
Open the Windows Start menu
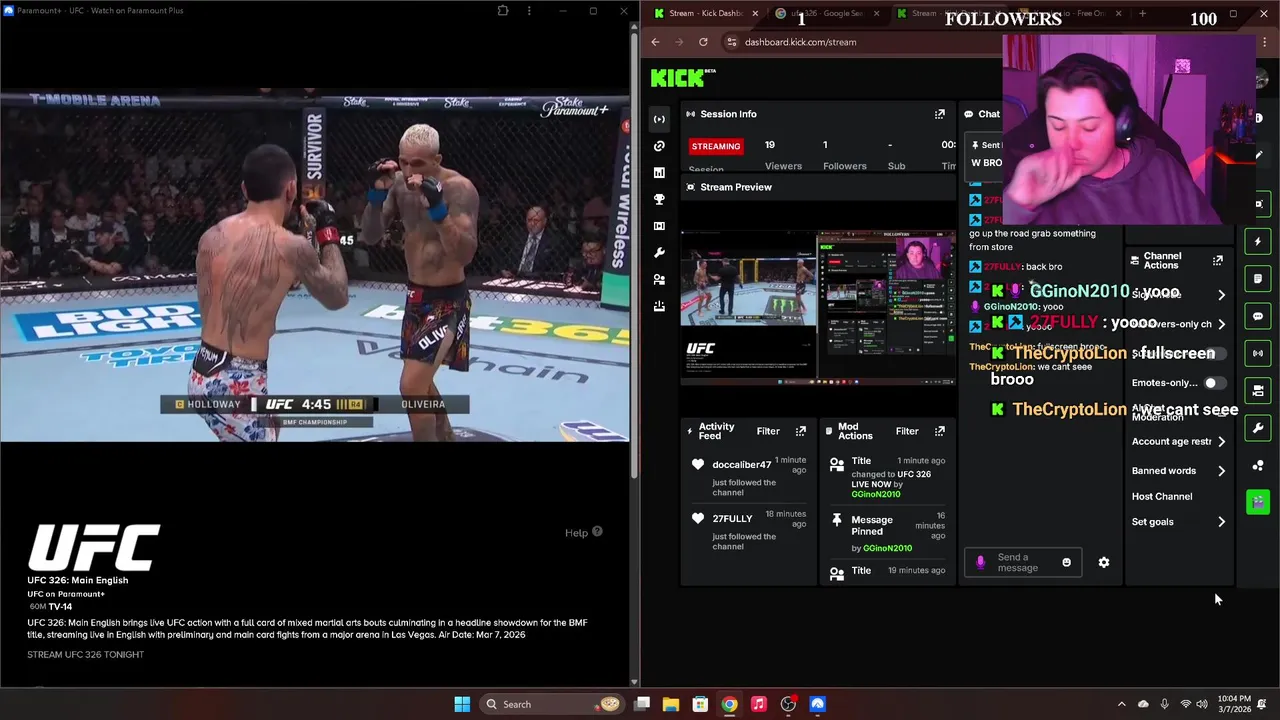(x=462, y=704)
